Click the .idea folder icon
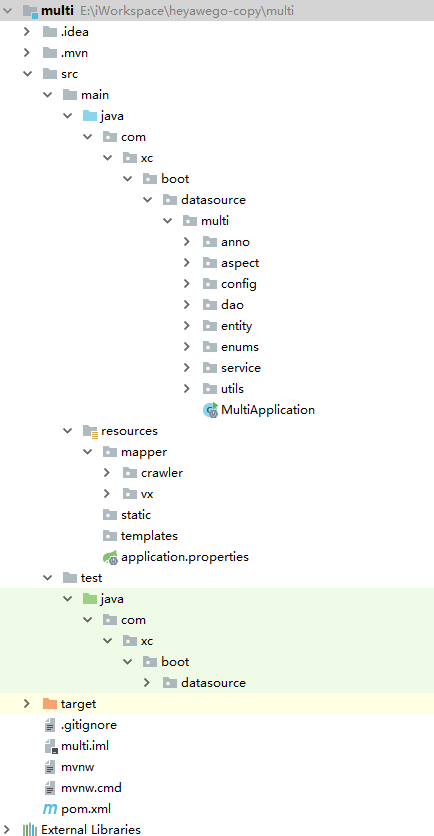The width and height of the screenshot is (434, 836). point(50,32)
